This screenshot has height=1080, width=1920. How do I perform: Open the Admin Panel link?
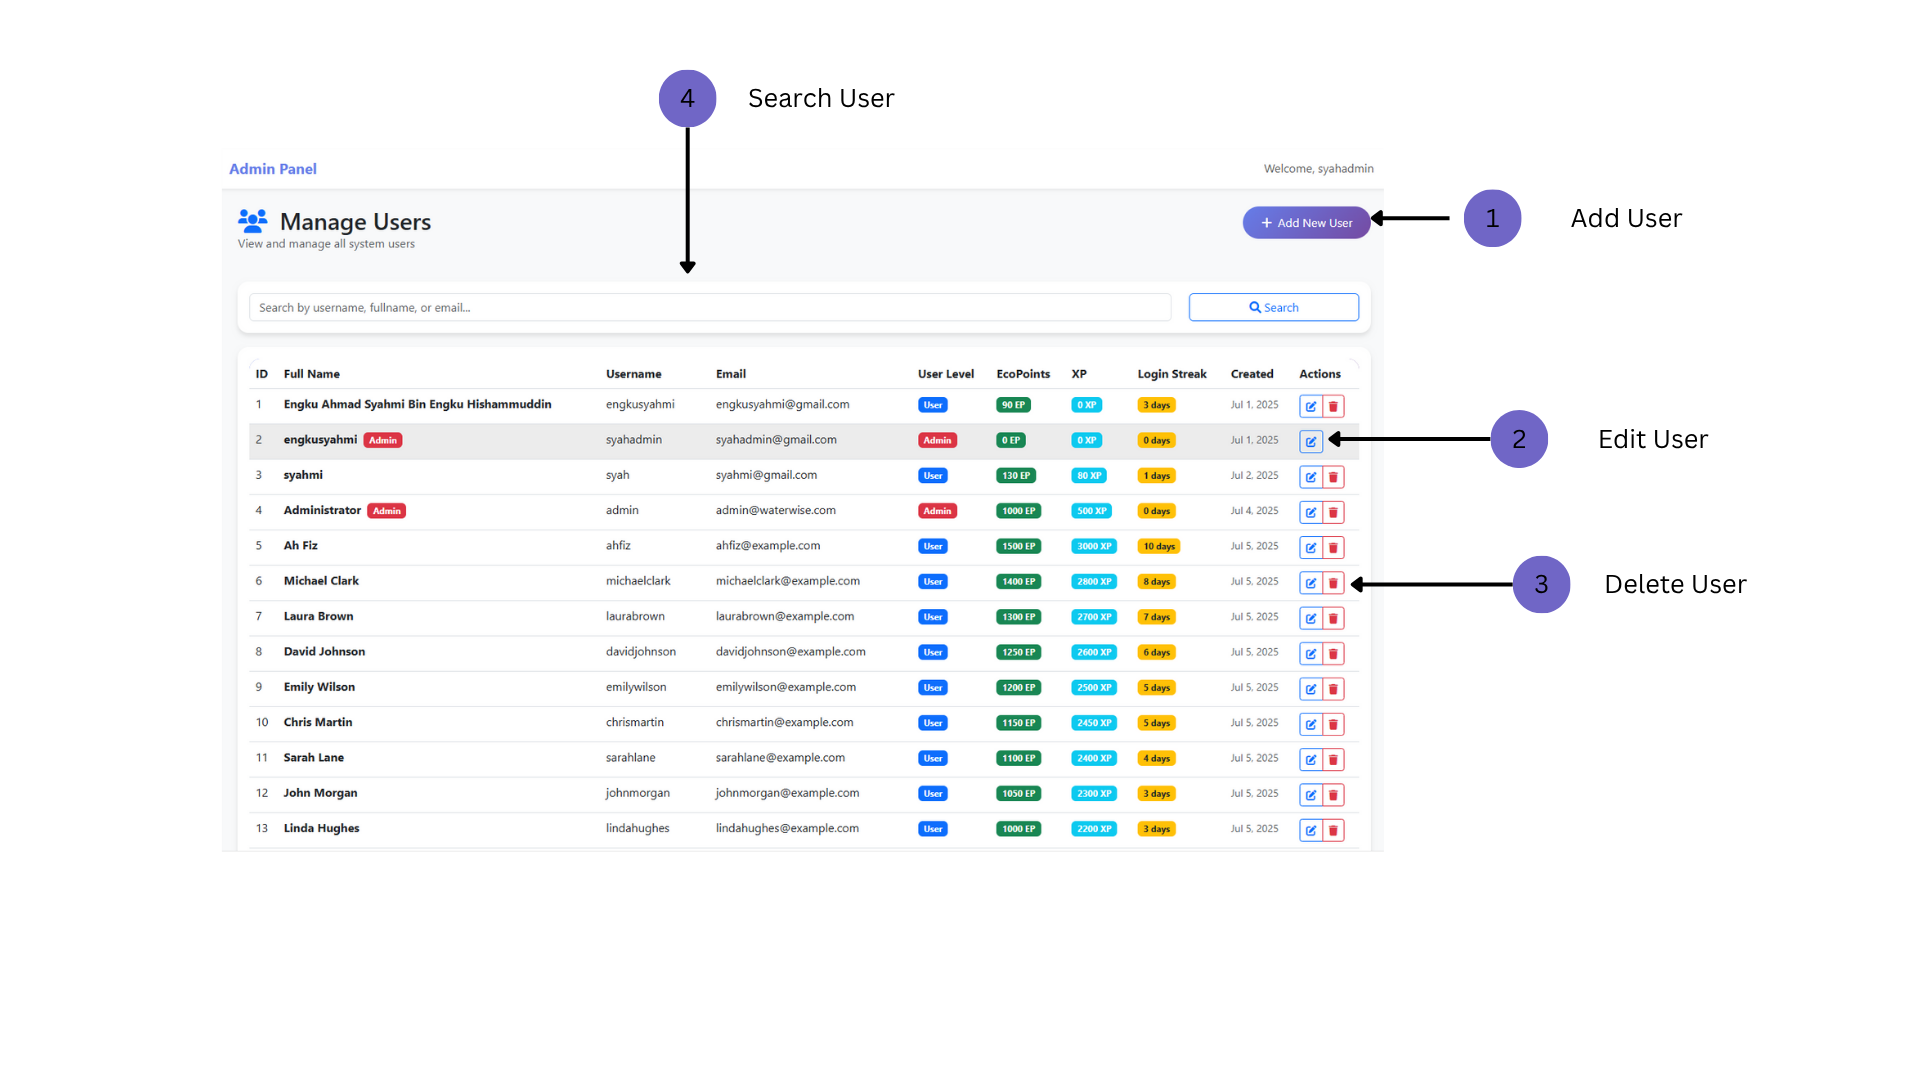(x=273, y=169)
